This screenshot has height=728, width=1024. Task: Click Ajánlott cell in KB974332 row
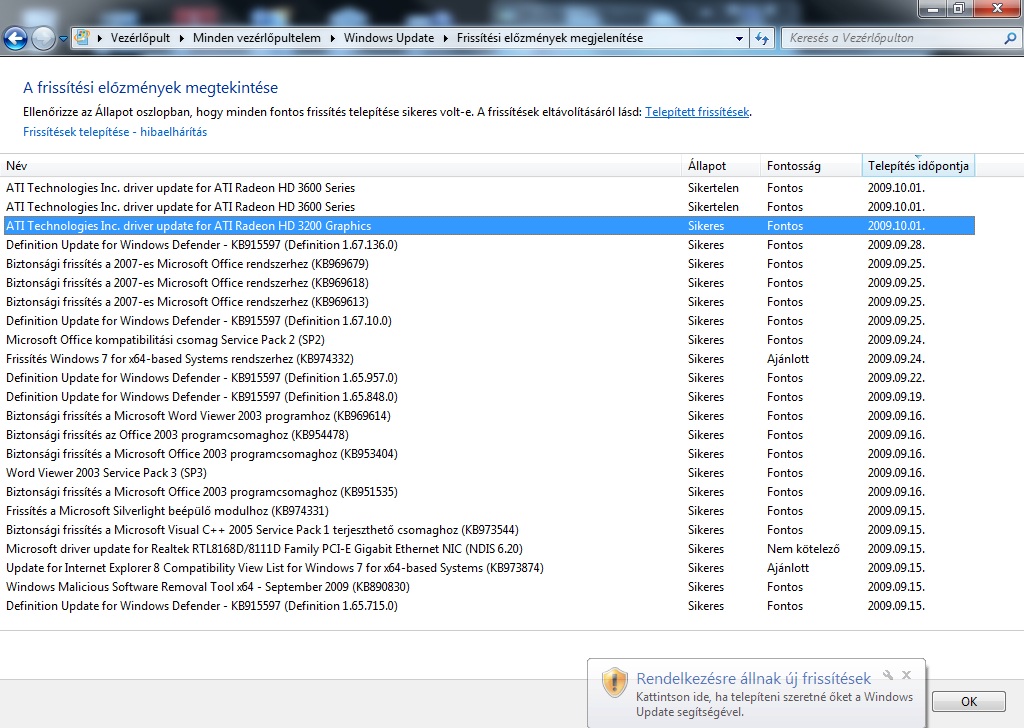(788, 358)
